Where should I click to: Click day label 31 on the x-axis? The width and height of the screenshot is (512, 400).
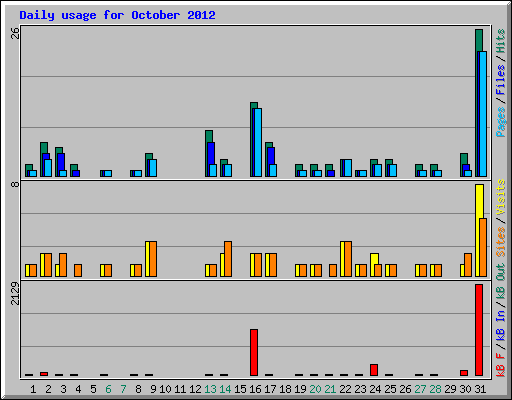pos(480,389)
